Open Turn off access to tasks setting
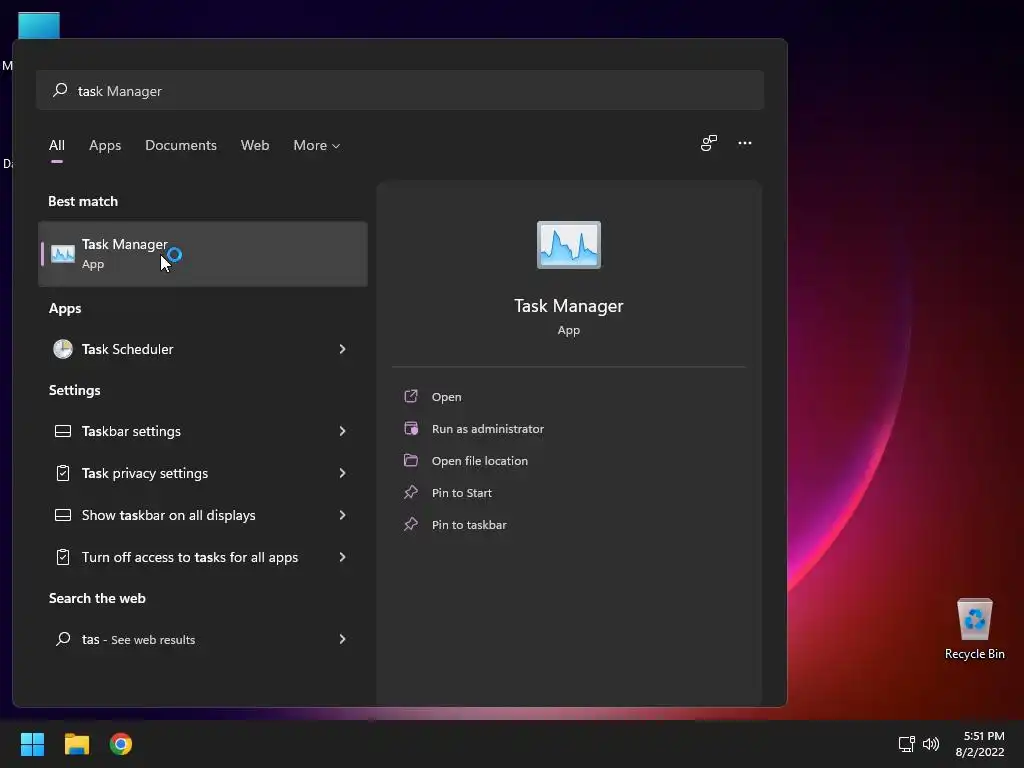Image resolution: width=1024 pixels, height=768 pixels. 202,557
